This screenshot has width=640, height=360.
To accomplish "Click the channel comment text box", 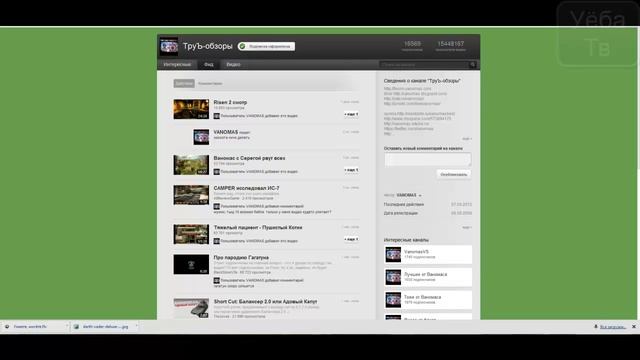I will click(x=428, y=159).
